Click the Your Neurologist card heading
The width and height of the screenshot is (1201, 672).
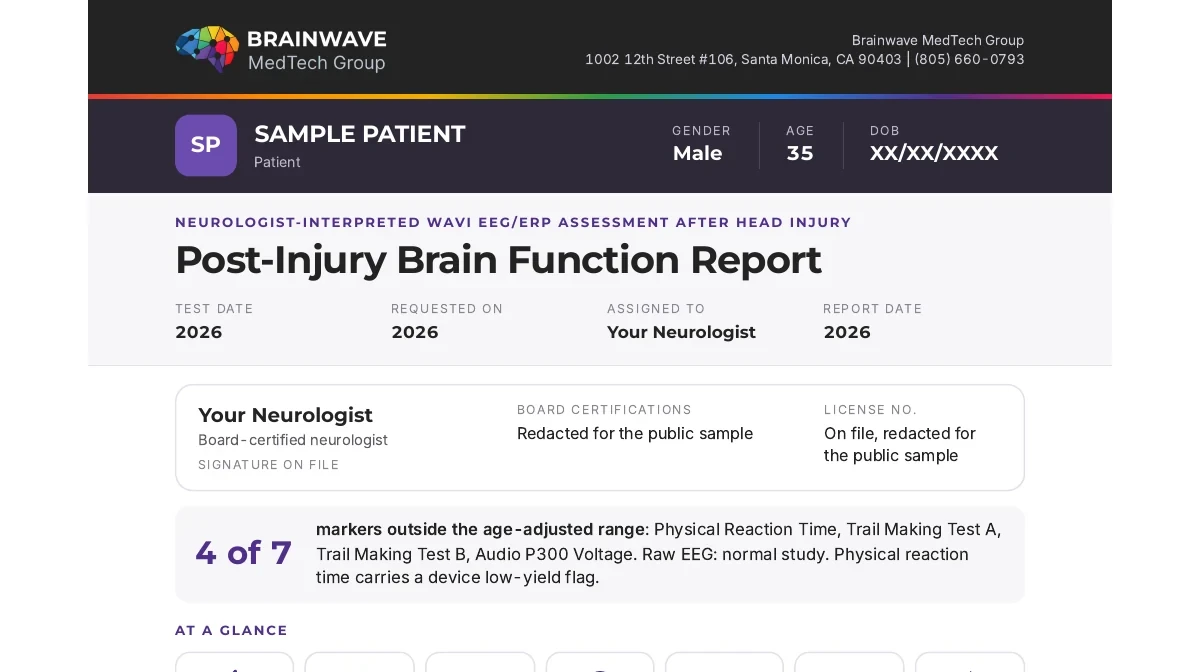[x=285, y=415]
